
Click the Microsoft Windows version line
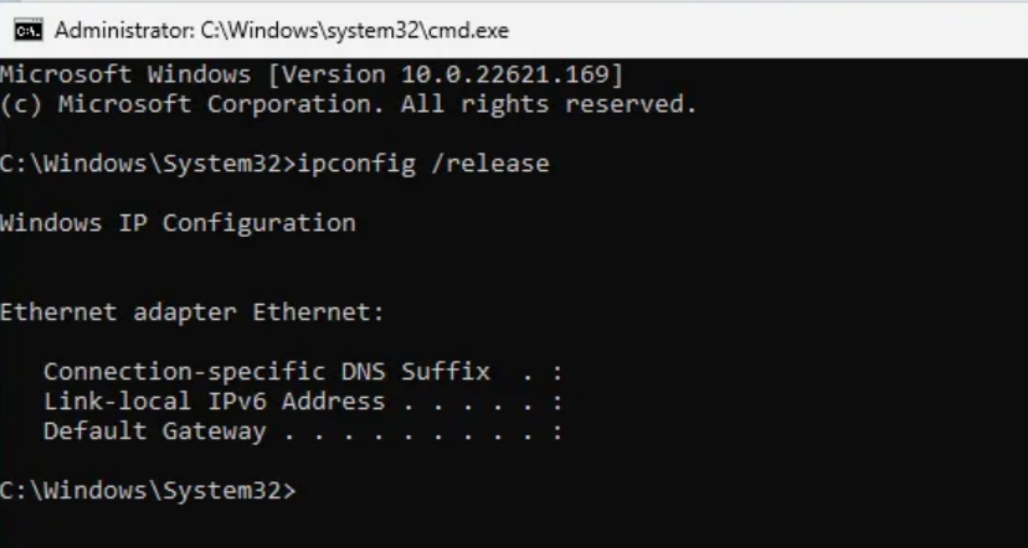pyautogui.click(x=311, y=75)
